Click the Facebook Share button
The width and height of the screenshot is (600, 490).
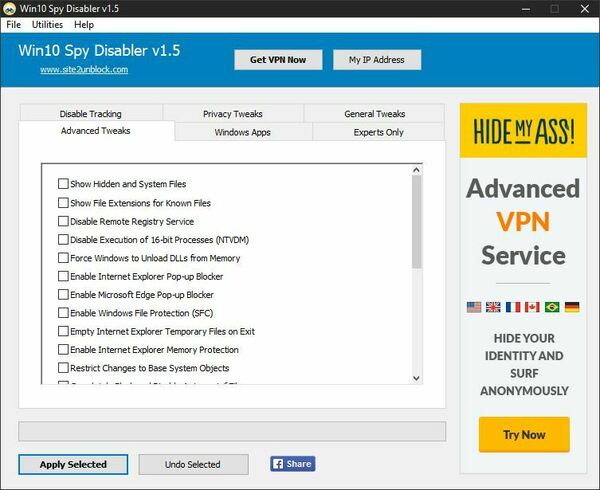[293, 464]
